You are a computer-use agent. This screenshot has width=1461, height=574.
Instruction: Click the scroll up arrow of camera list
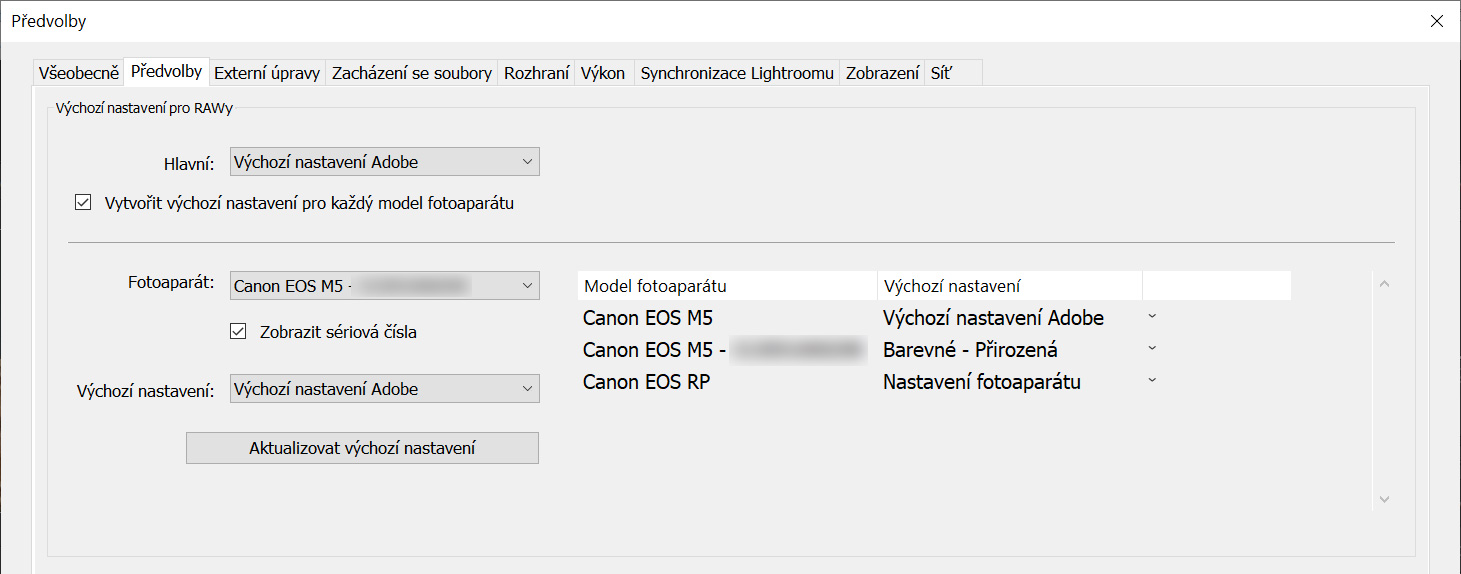click(x=1384, y=284)
